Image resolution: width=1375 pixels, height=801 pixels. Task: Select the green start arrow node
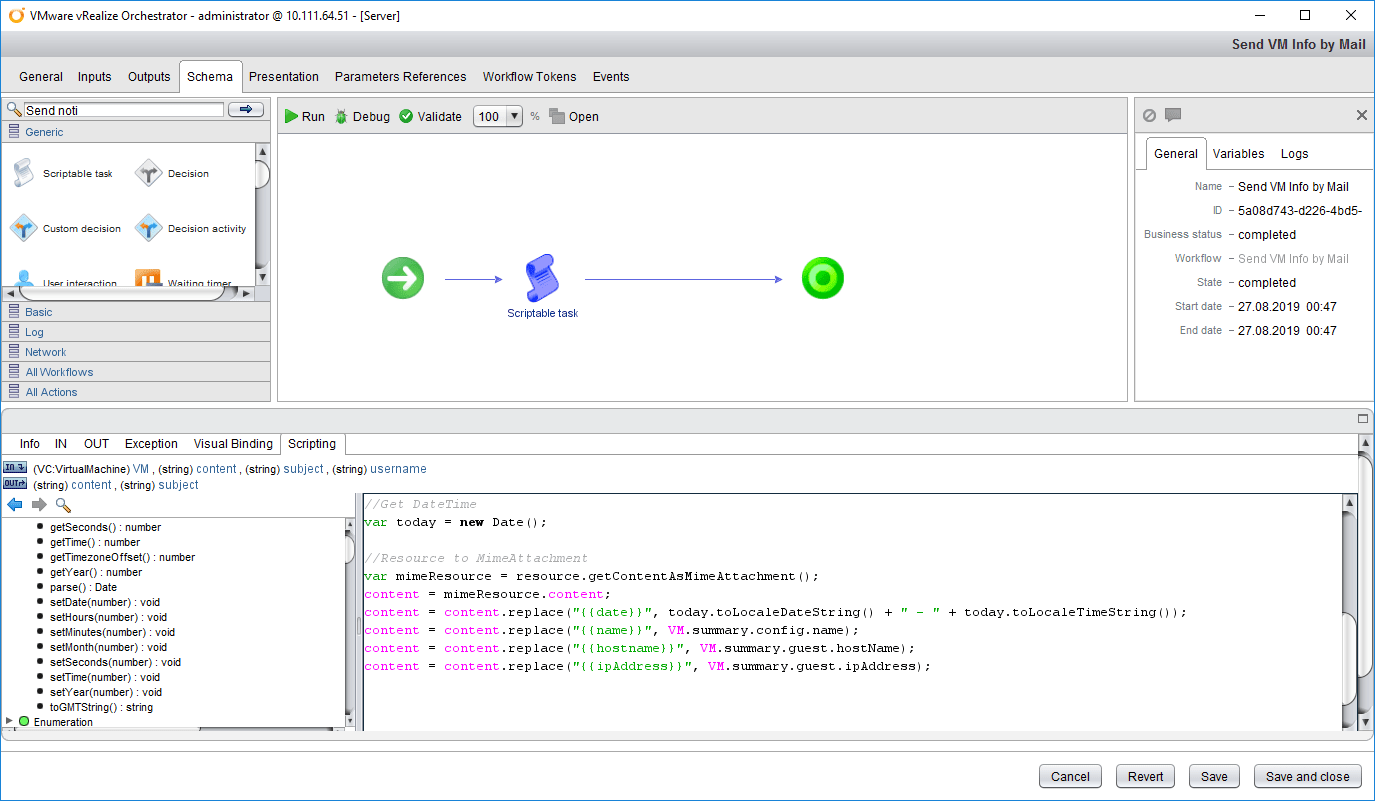pyautogui.click(x=402, y=278)
